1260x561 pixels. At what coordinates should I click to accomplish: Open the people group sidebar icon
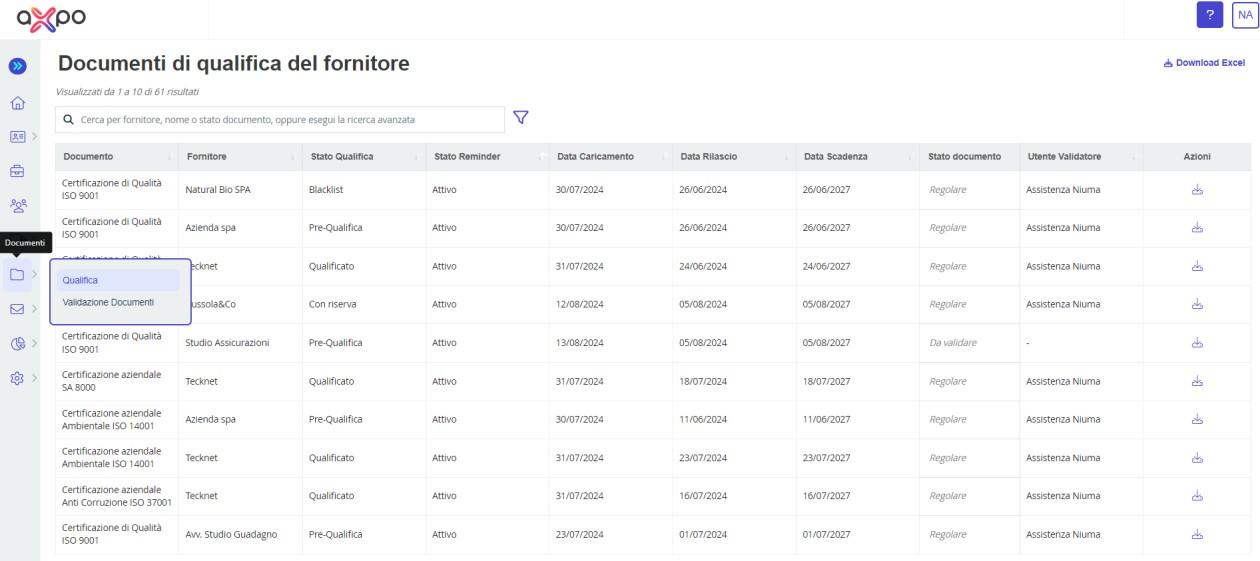17,206
